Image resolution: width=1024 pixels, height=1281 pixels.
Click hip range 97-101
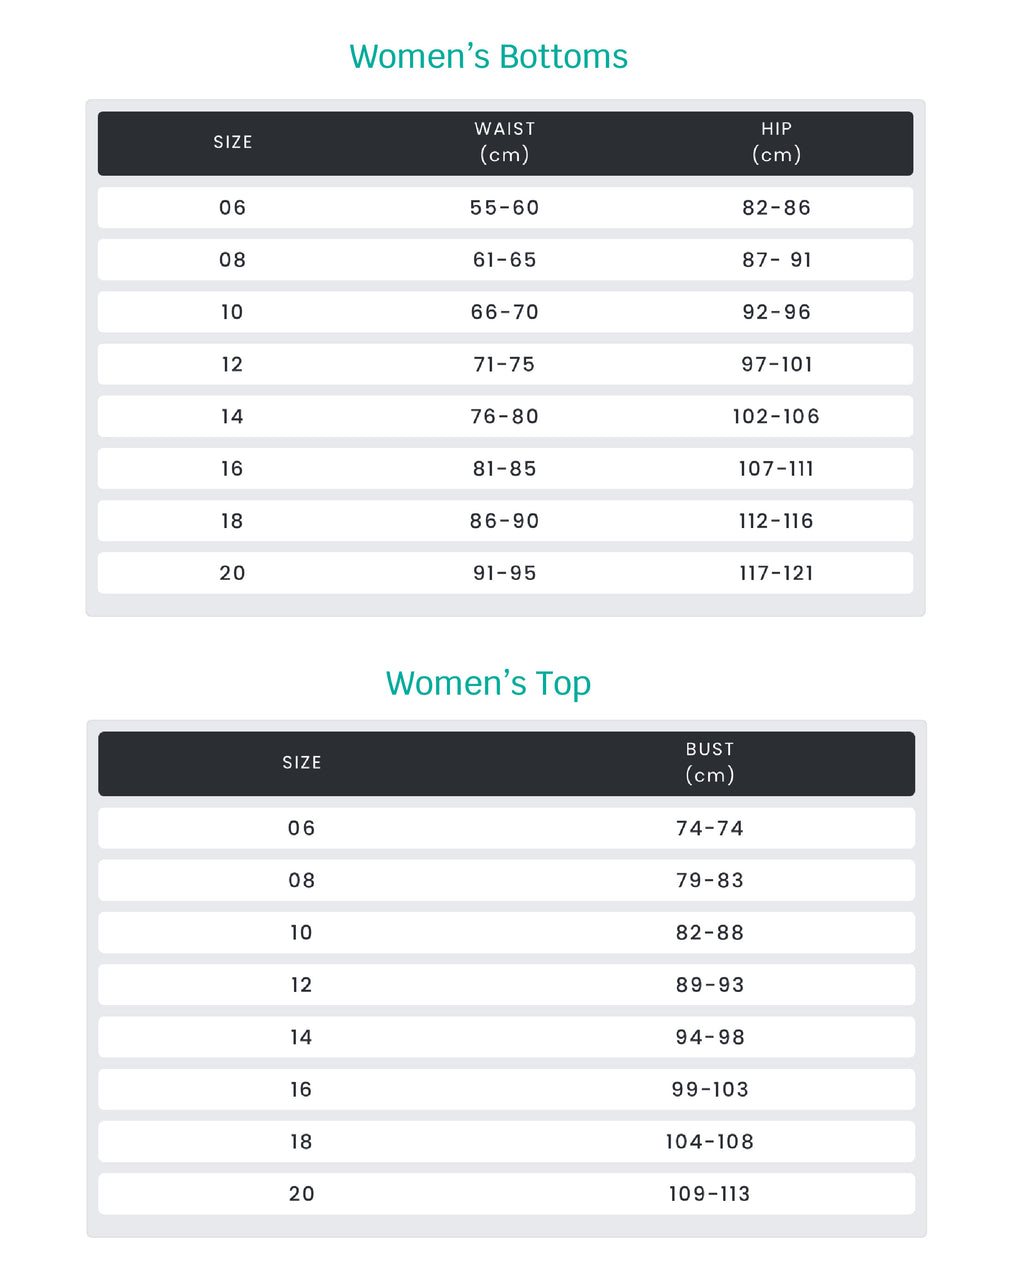[x=776, y=365]
